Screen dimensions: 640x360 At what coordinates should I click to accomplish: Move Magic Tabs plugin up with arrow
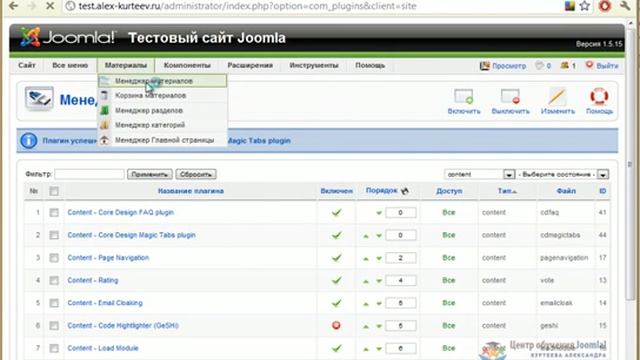pos(366,236)
